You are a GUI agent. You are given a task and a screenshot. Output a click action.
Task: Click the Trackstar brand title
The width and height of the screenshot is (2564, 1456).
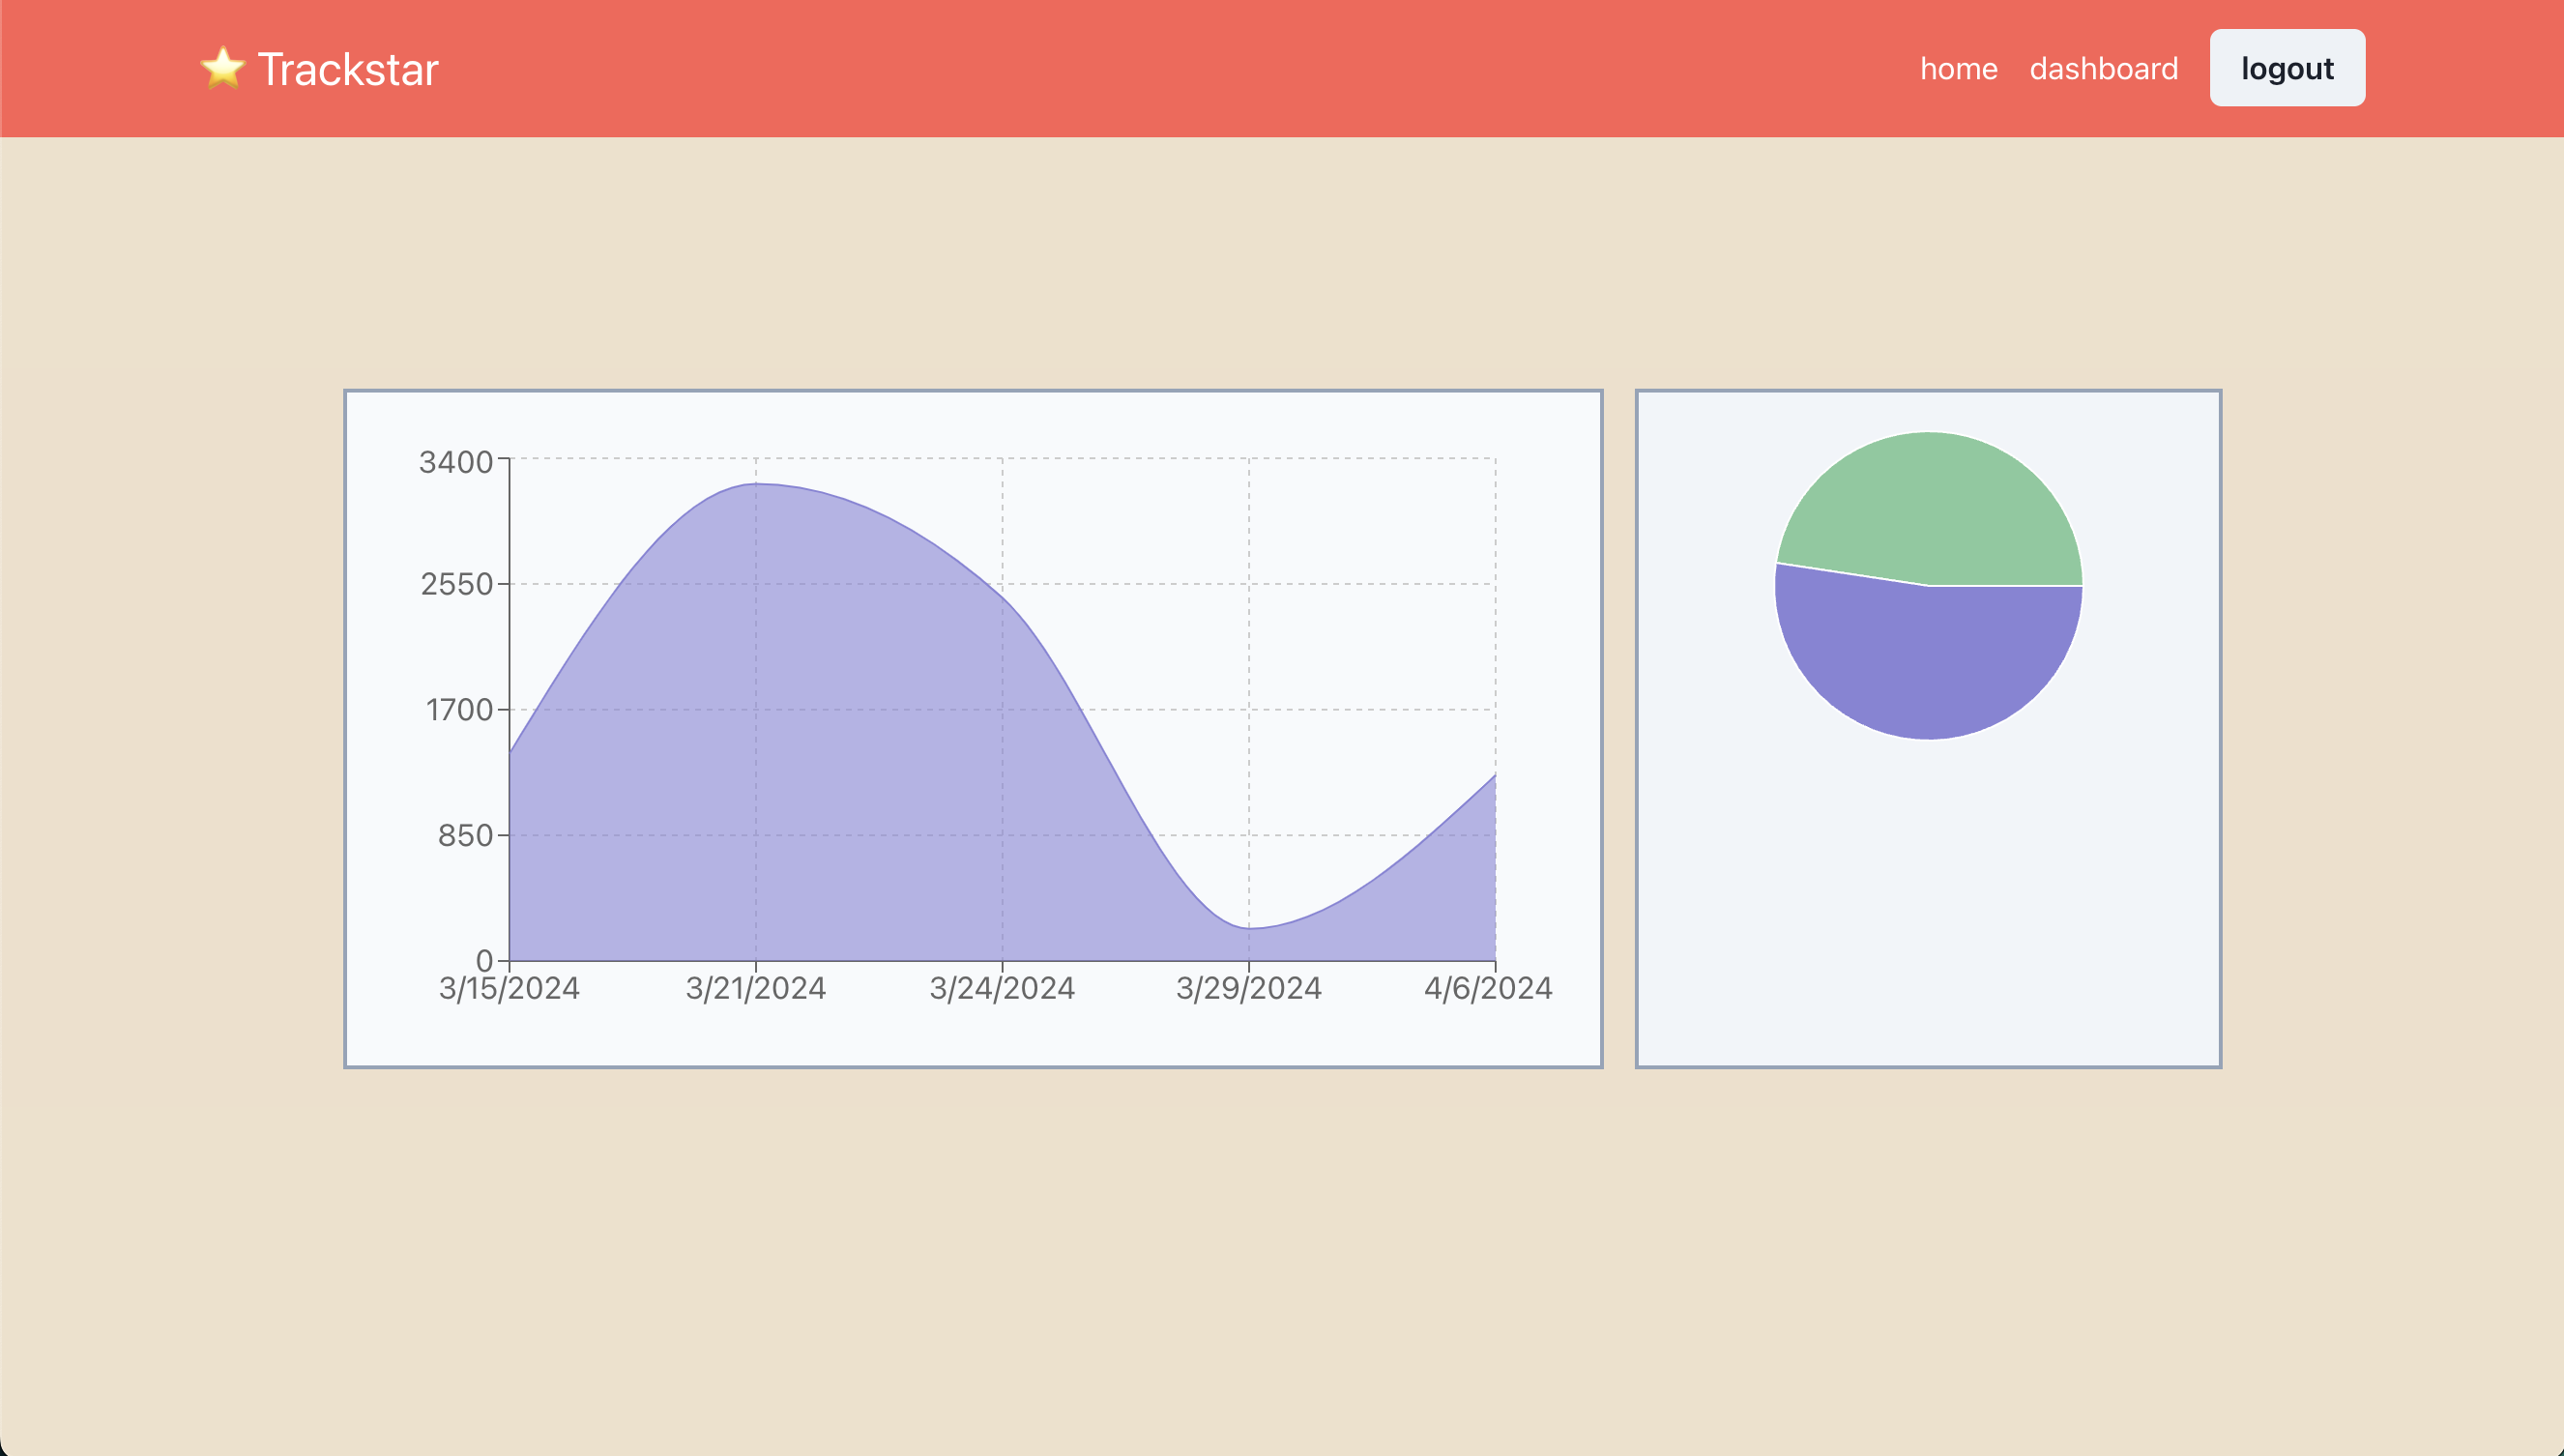[347, 69]
